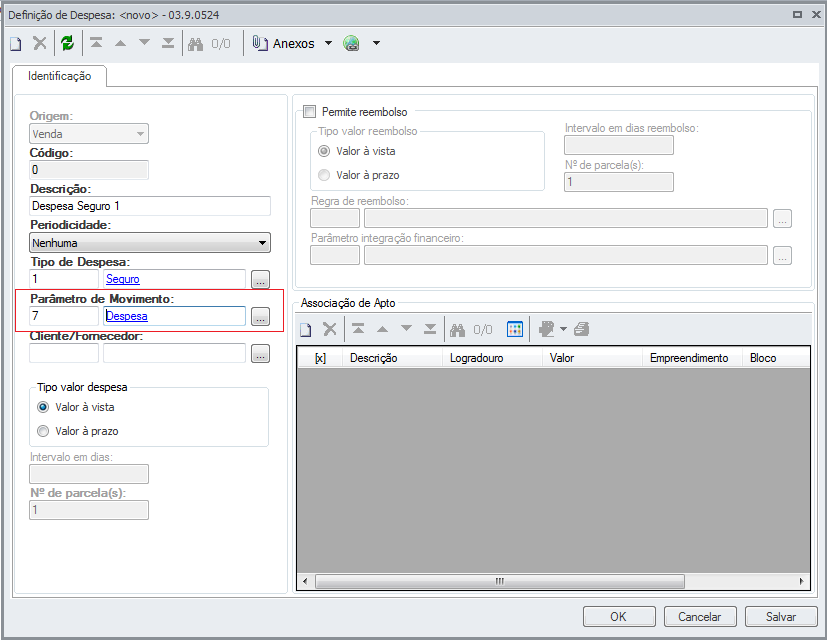Click lookup button for Cliente/Fornecedor
827x641 pixels.
[x=260, y=353]
